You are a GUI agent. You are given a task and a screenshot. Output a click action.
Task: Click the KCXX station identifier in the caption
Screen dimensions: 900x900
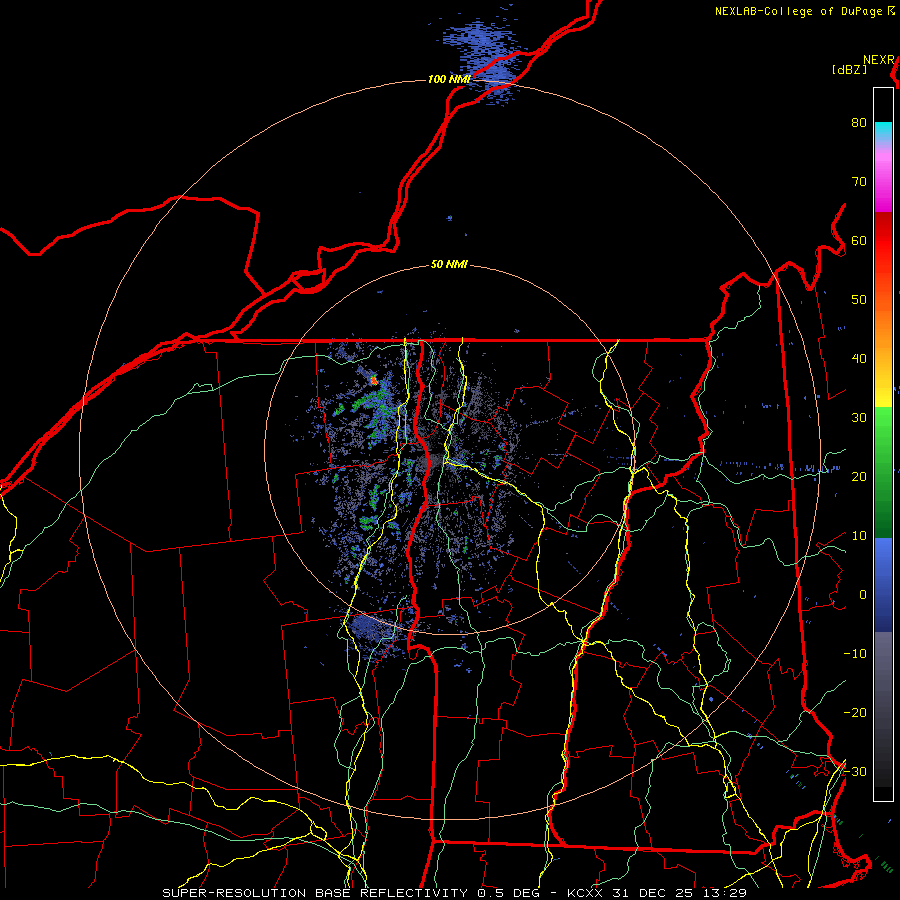pos(585,893)
